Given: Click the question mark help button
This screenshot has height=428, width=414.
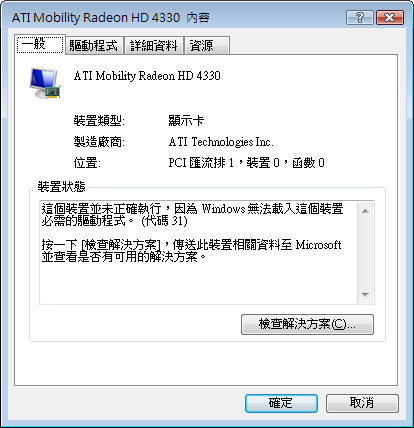Looking at the screenshot, I should click(360, 17).
